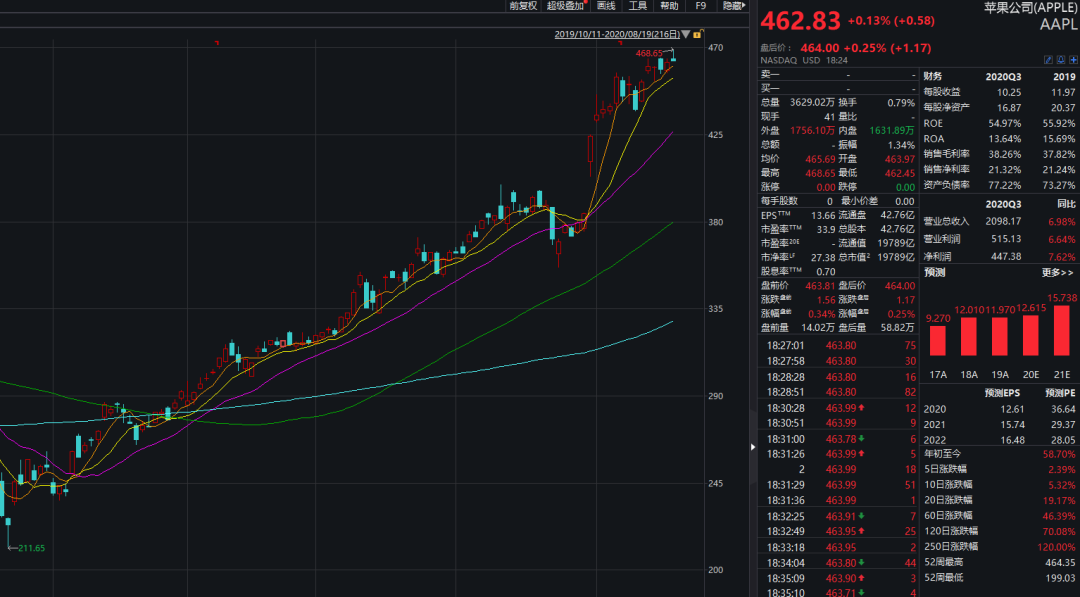The image size is (1080, 597).
Task: Select the 18:27:01 trade tick row
Action: click(838, 344)
